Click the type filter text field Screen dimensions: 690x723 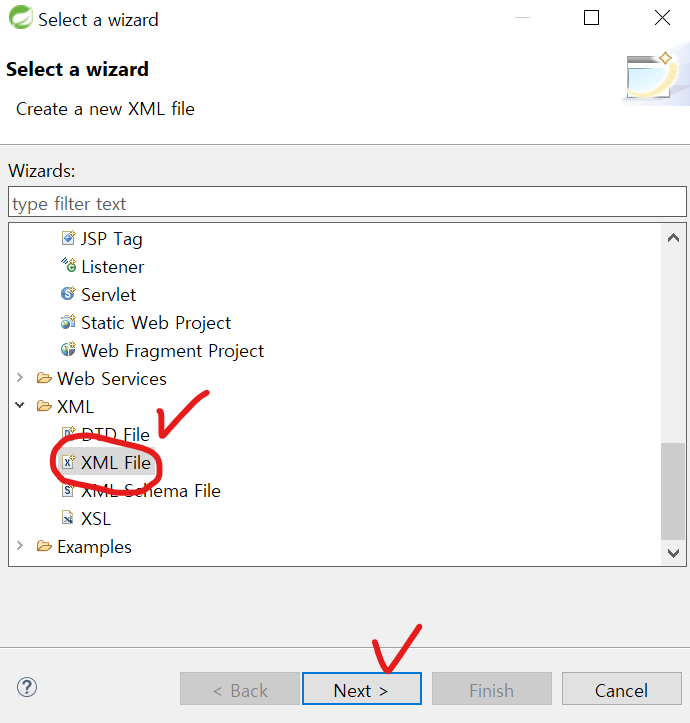click(347, 202)
